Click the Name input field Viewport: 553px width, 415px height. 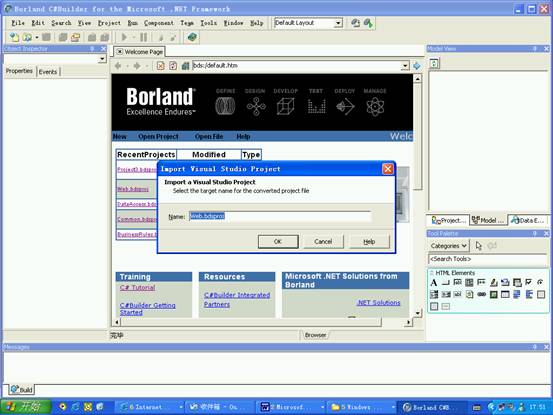tap(280, 216)
